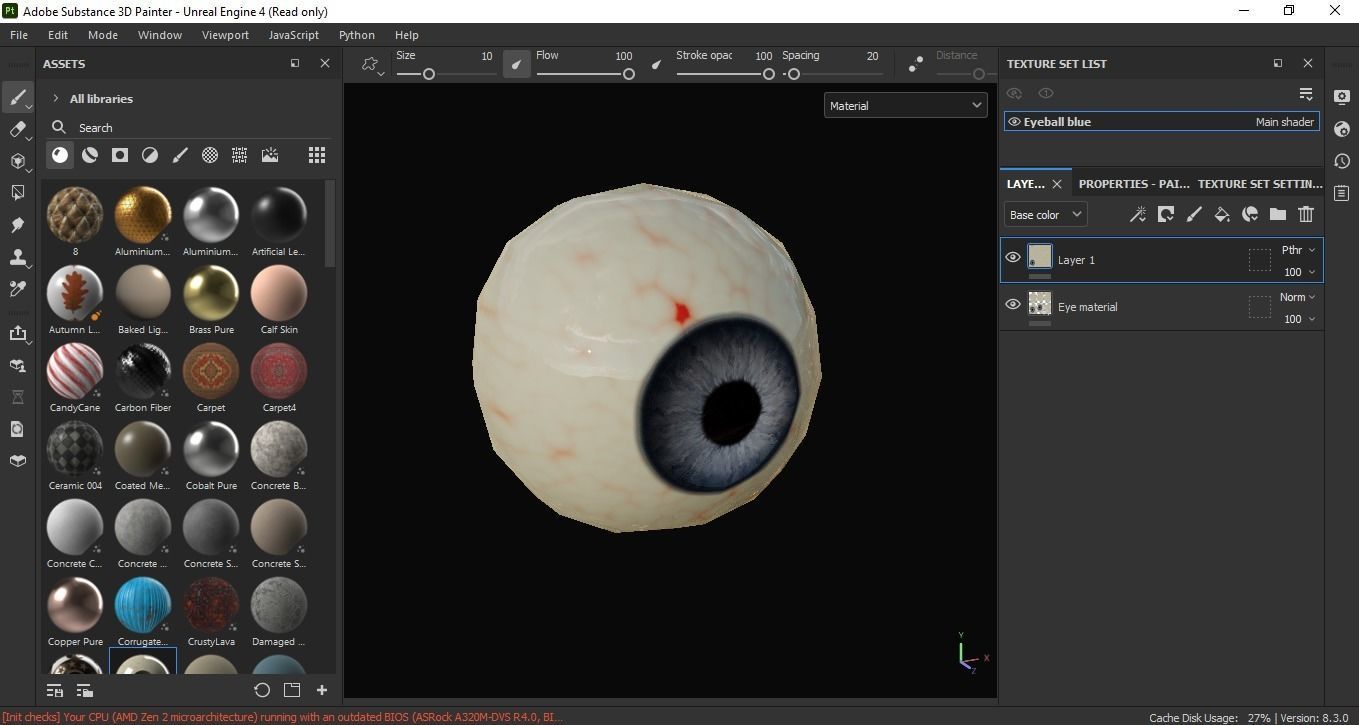The width and height of the screenshot is (1359, 725).
Task: Open the Material view mode dropdown
Action: 905,105
